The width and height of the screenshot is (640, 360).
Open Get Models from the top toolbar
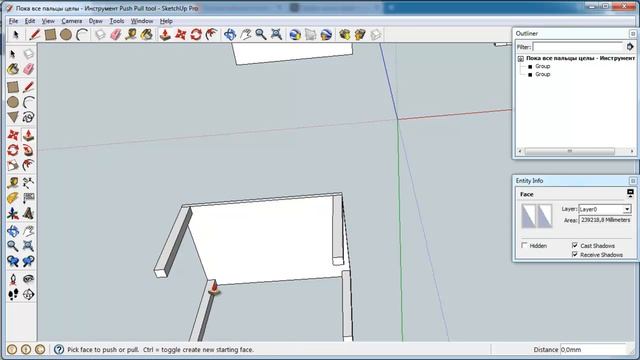pyautogui.click(x=344, y=35)
